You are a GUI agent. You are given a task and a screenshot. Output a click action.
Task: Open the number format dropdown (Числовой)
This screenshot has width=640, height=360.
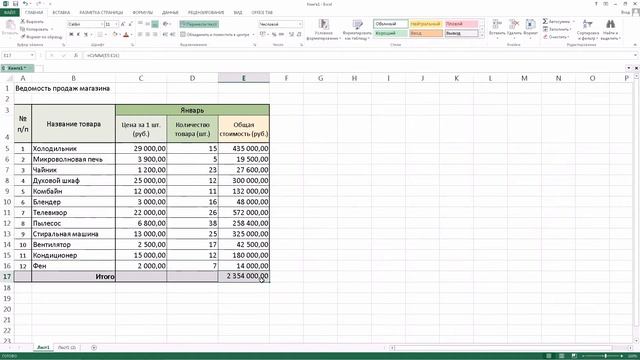click(x=300, y=24)
